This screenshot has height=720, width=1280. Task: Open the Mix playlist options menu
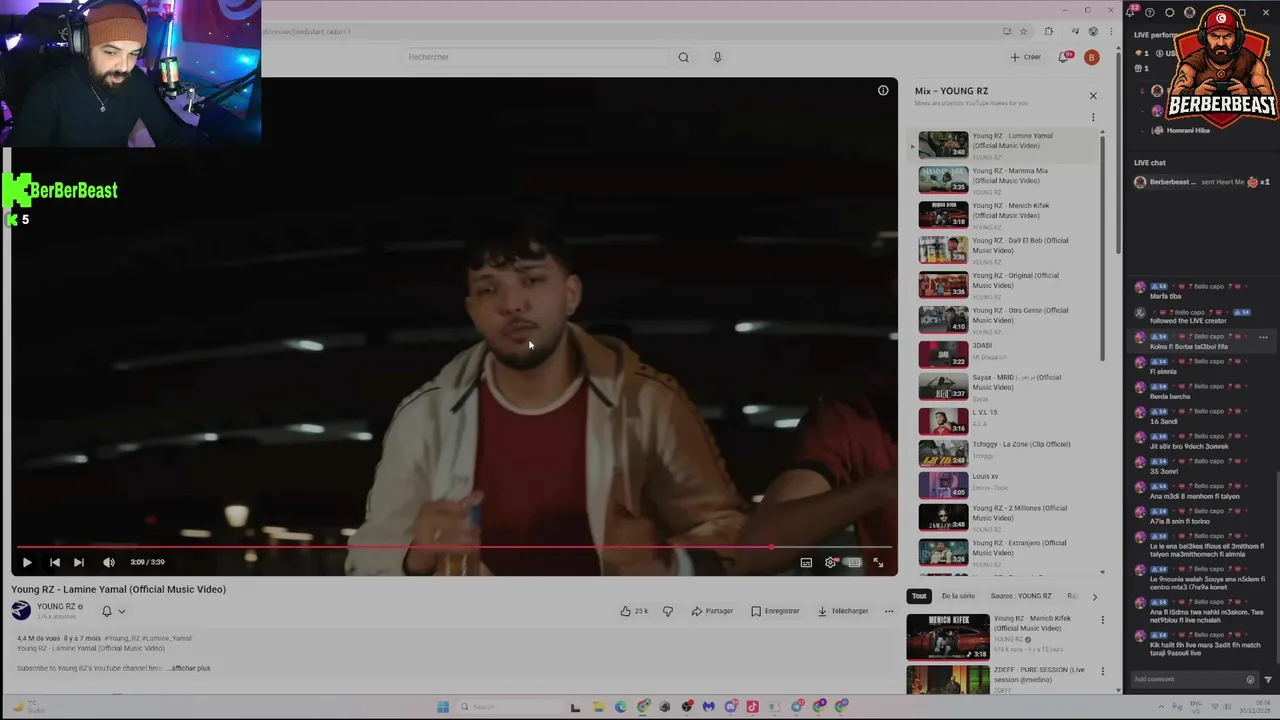(1093, 117)
